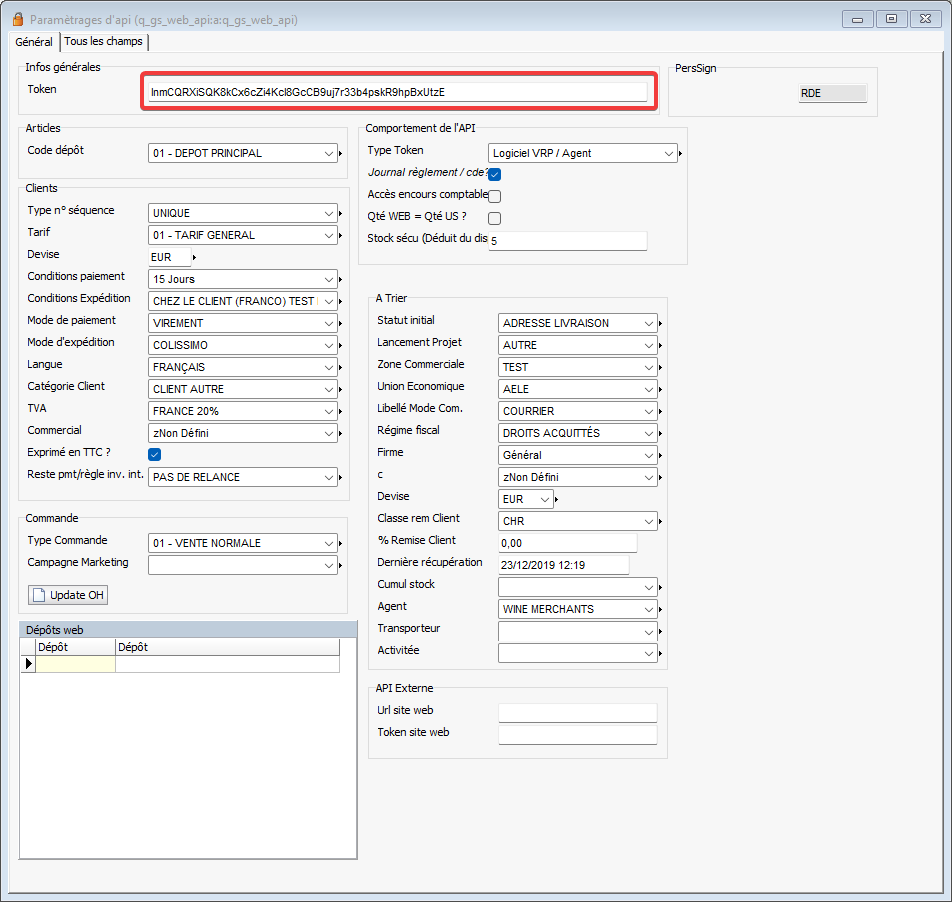Click the lock icon in the title bar

pyautogui.click(x=17, y=19)
